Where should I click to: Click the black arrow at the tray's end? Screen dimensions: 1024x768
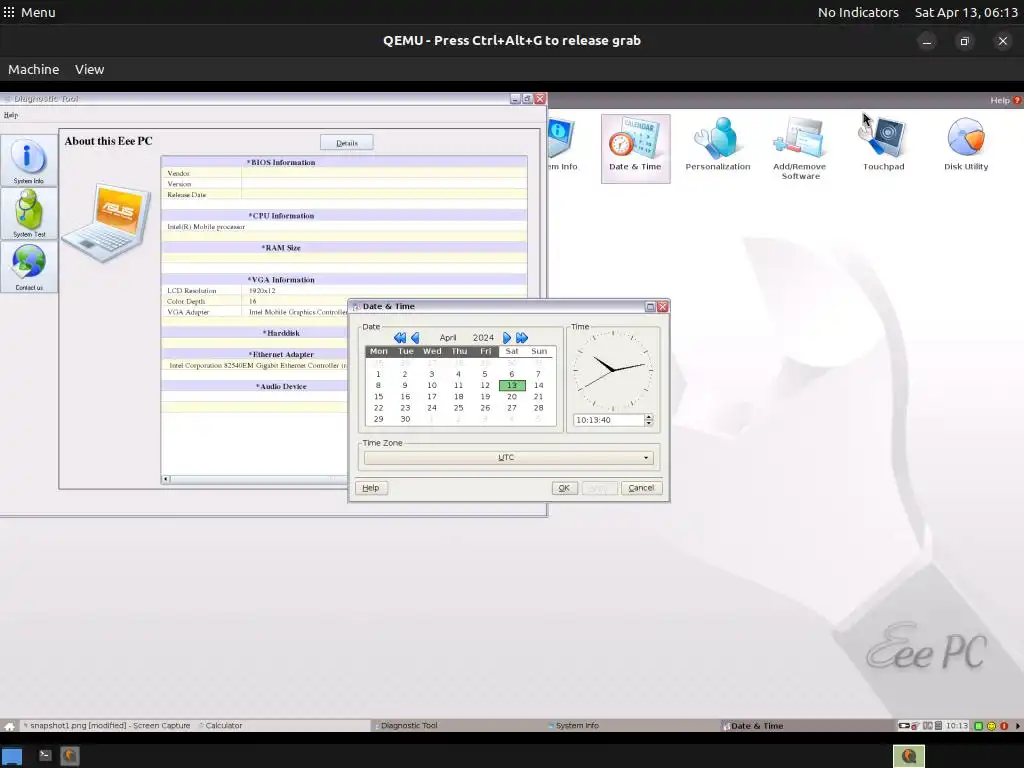pos(1017,726)
